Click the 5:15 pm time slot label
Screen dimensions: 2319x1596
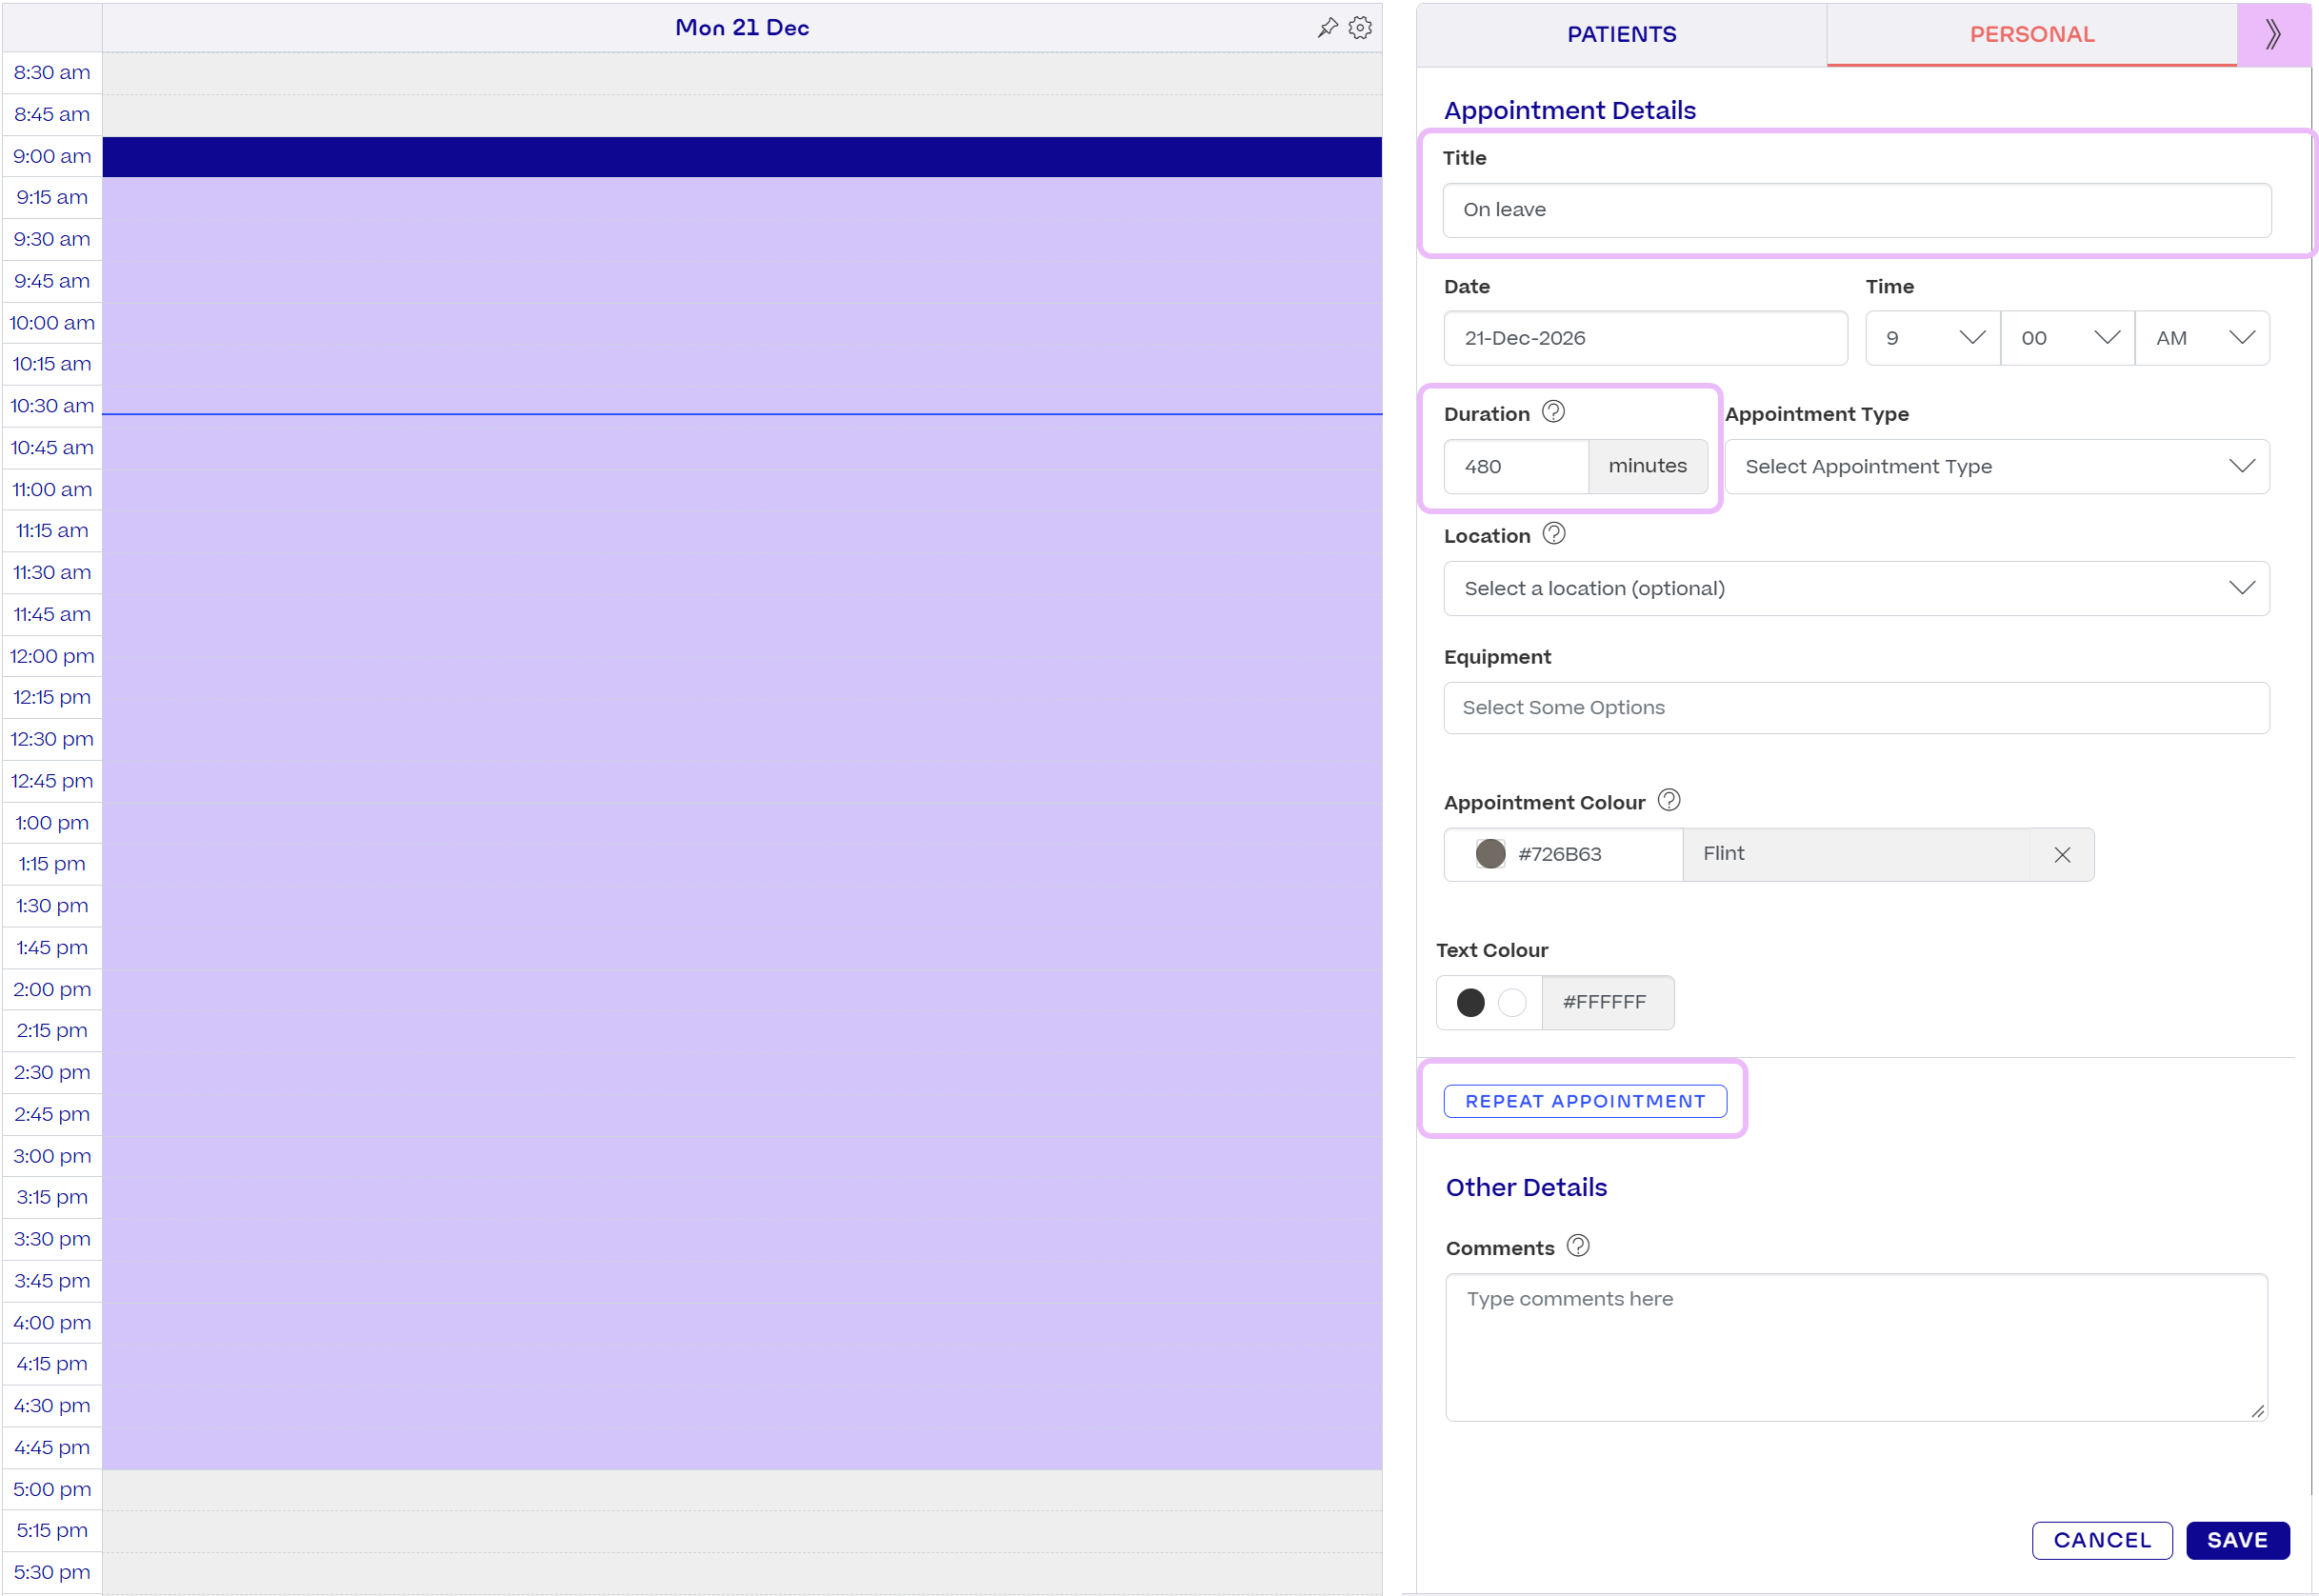(x=52, y=1530)
